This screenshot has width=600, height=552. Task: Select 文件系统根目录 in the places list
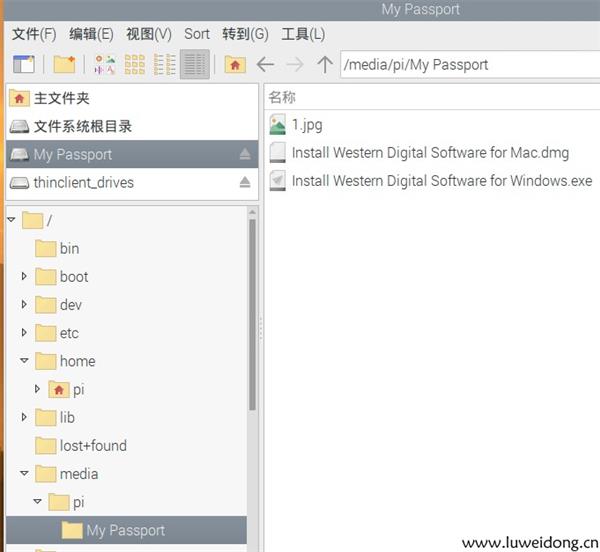[82, 126]
